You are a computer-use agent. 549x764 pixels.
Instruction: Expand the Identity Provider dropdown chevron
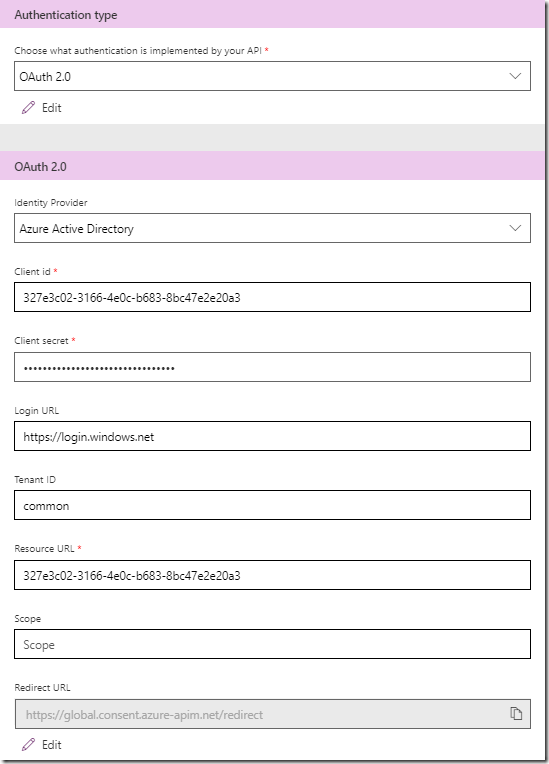515,228
